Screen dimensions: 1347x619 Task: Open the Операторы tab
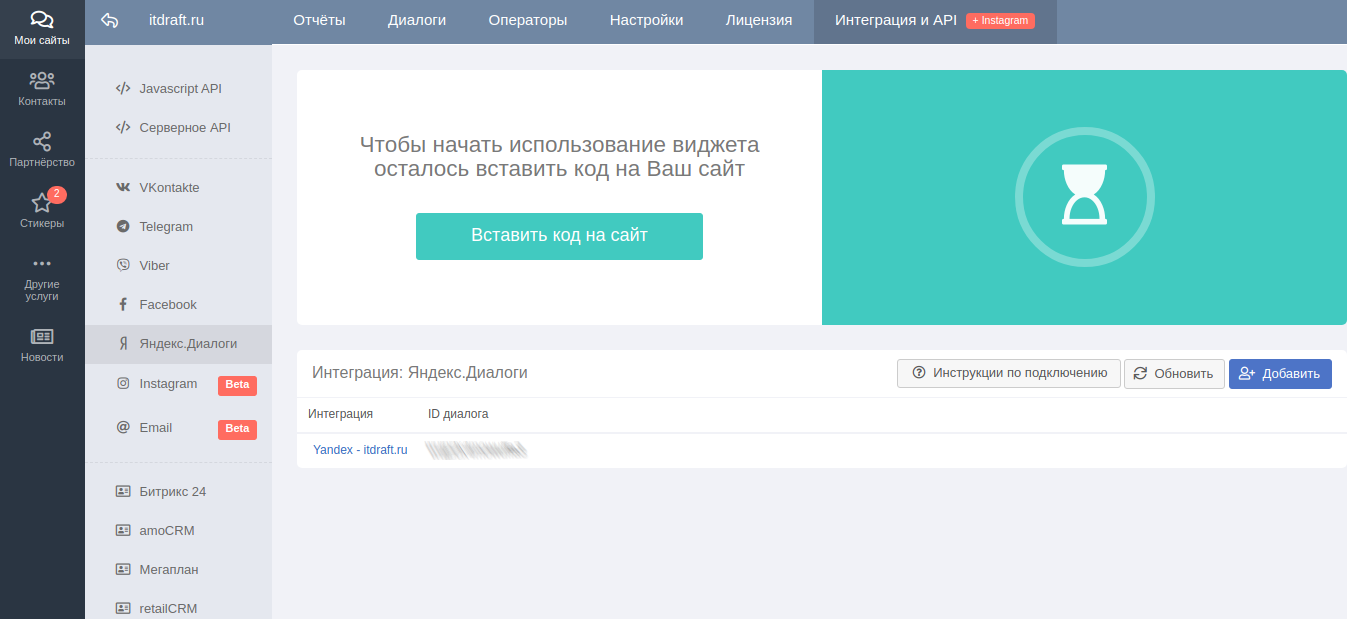[x=527, y=20]
